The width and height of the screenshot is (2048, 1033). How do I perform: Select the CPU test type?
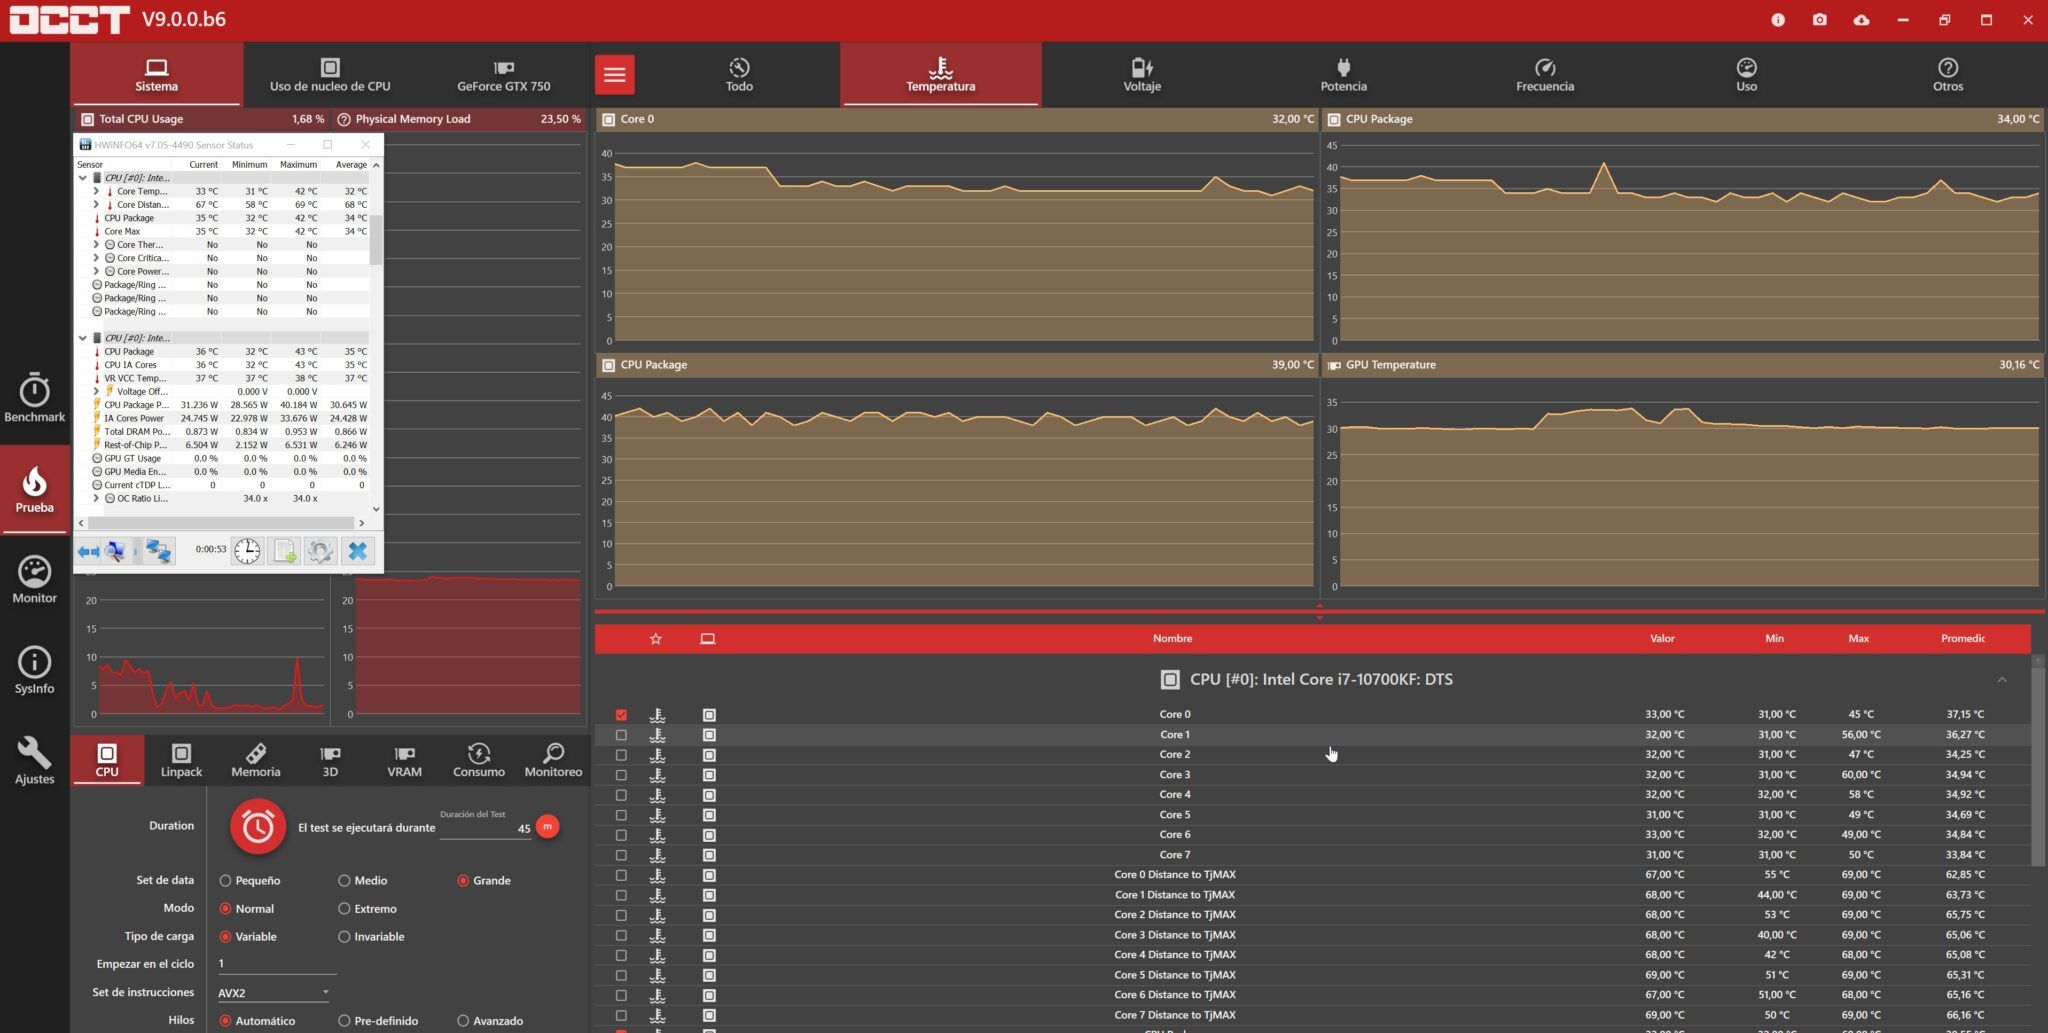pos(107,760)
